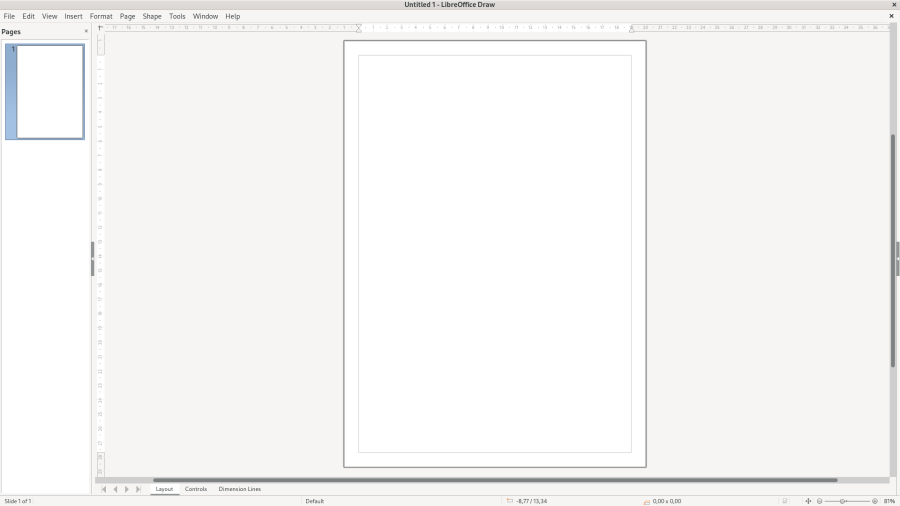Close the Pages panel with its X
Screen dimensions: 900x506
pyautogui.click(x=86, y=31)
